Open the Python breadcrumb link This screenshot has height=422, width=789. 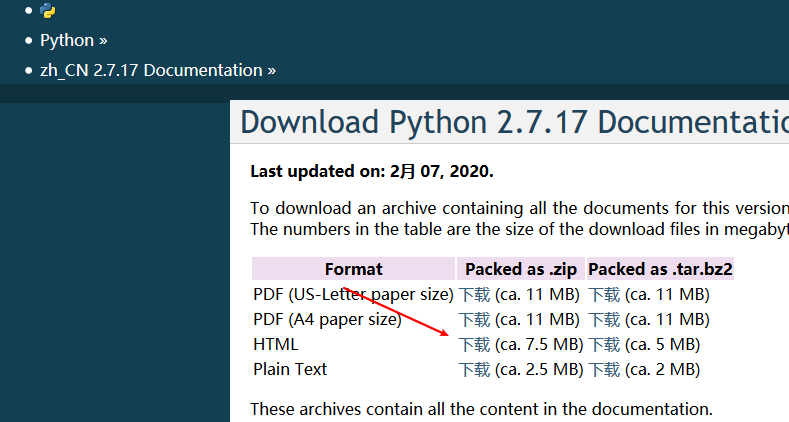click(x=67, y=40)
